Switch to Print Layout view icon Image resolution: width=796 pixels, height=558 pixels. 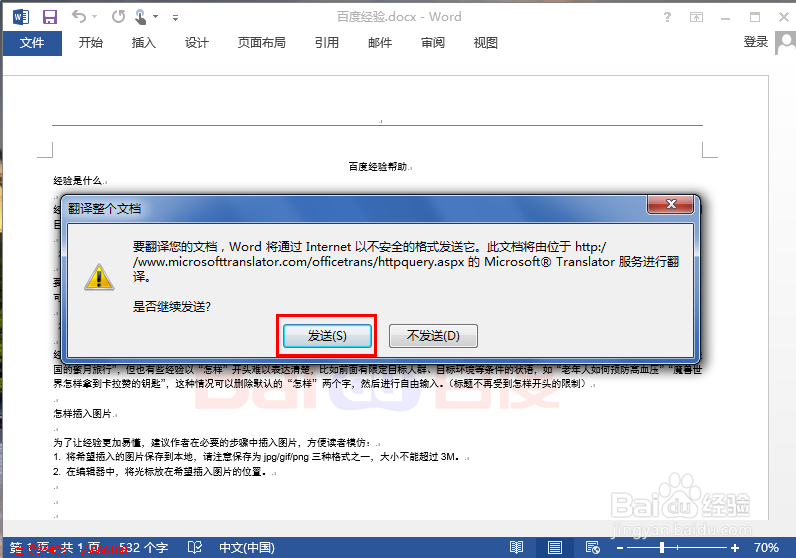coord(555,547)
